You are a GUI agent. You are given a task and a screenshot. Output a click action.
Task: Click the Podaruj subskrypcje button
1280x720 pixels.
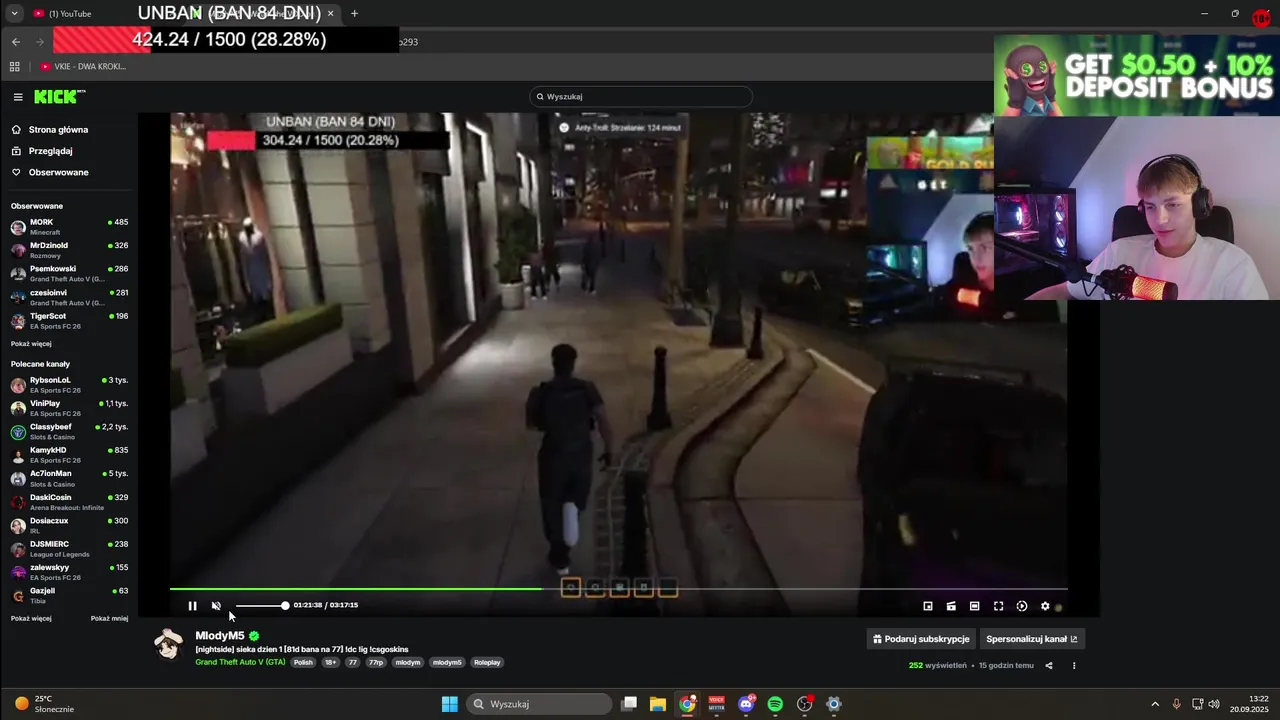921,639
